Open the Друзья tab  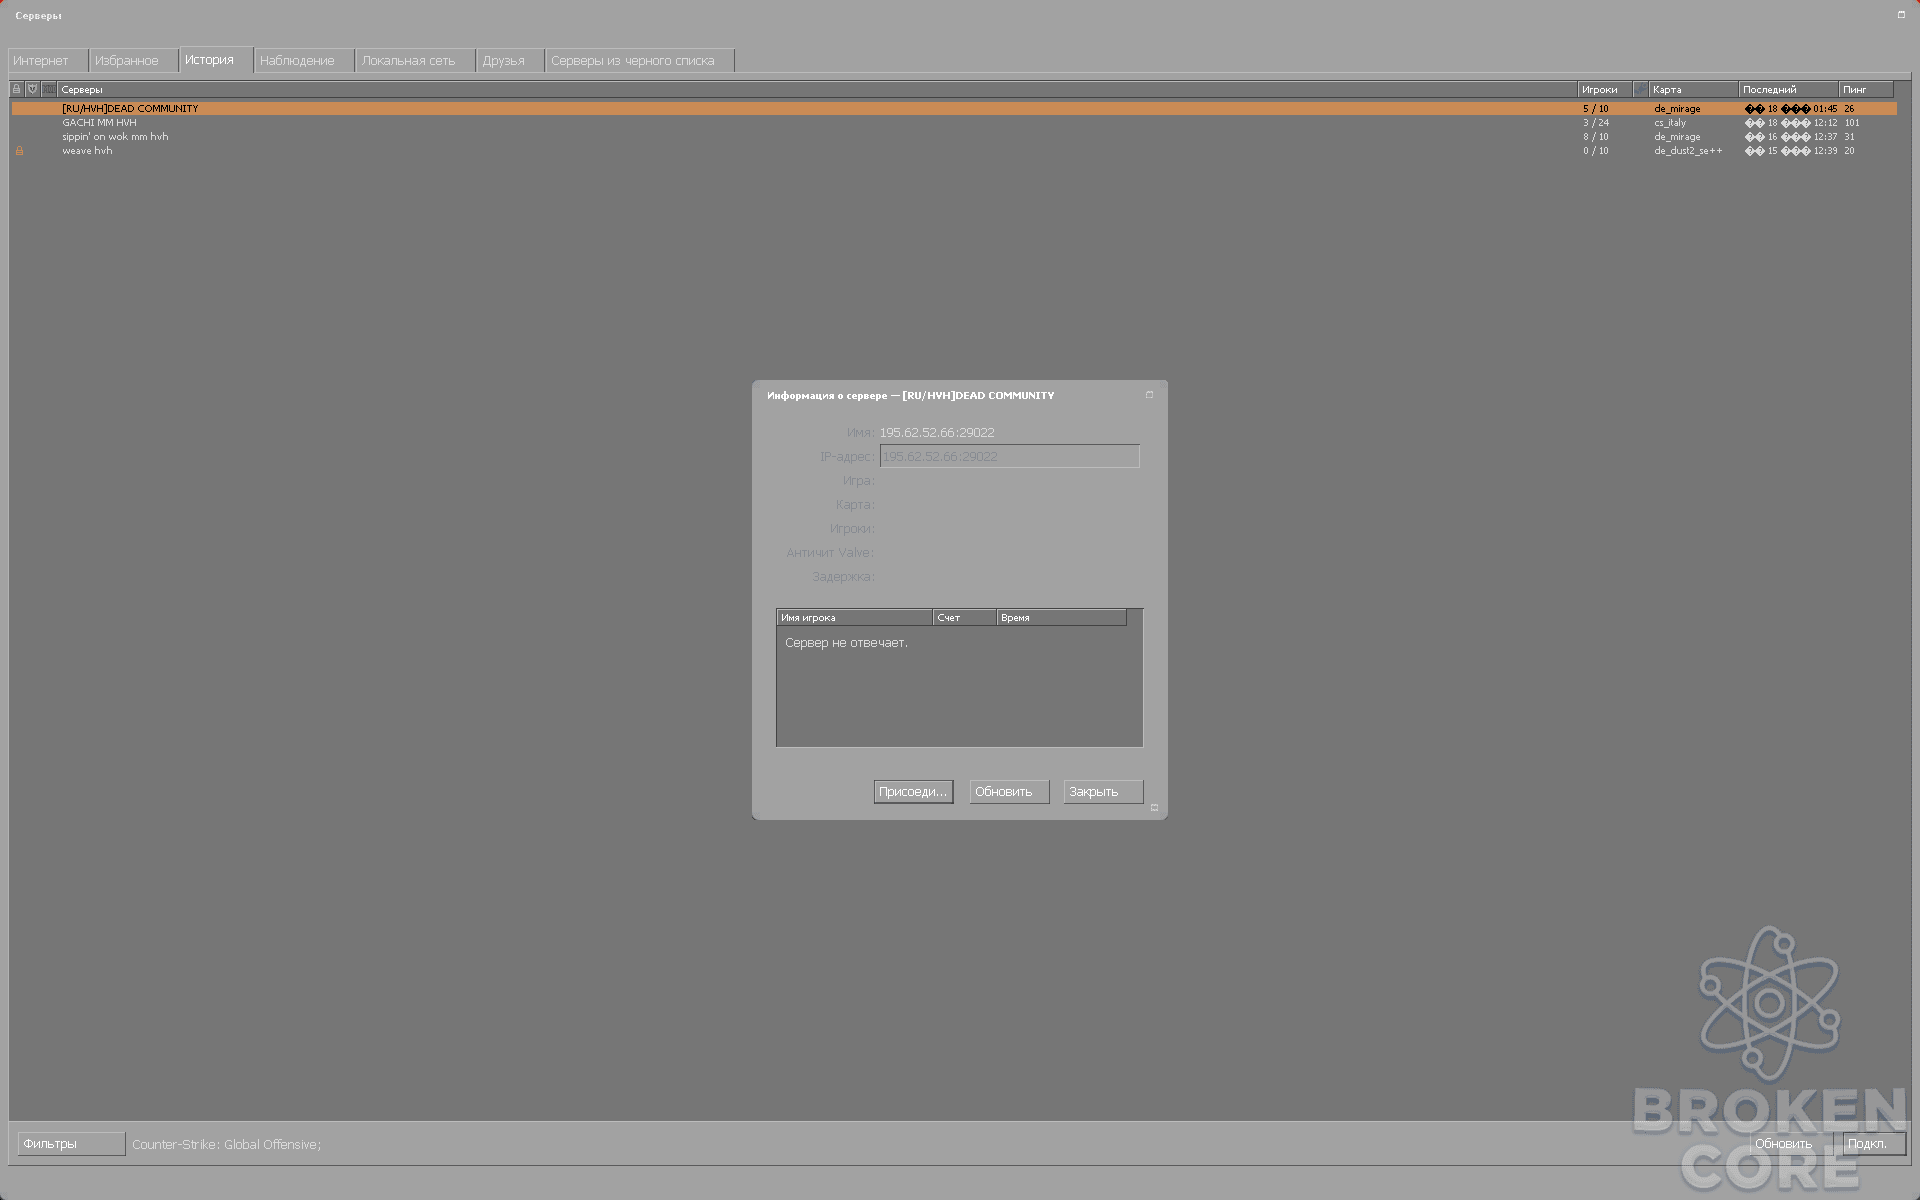[x=510, y=61]
